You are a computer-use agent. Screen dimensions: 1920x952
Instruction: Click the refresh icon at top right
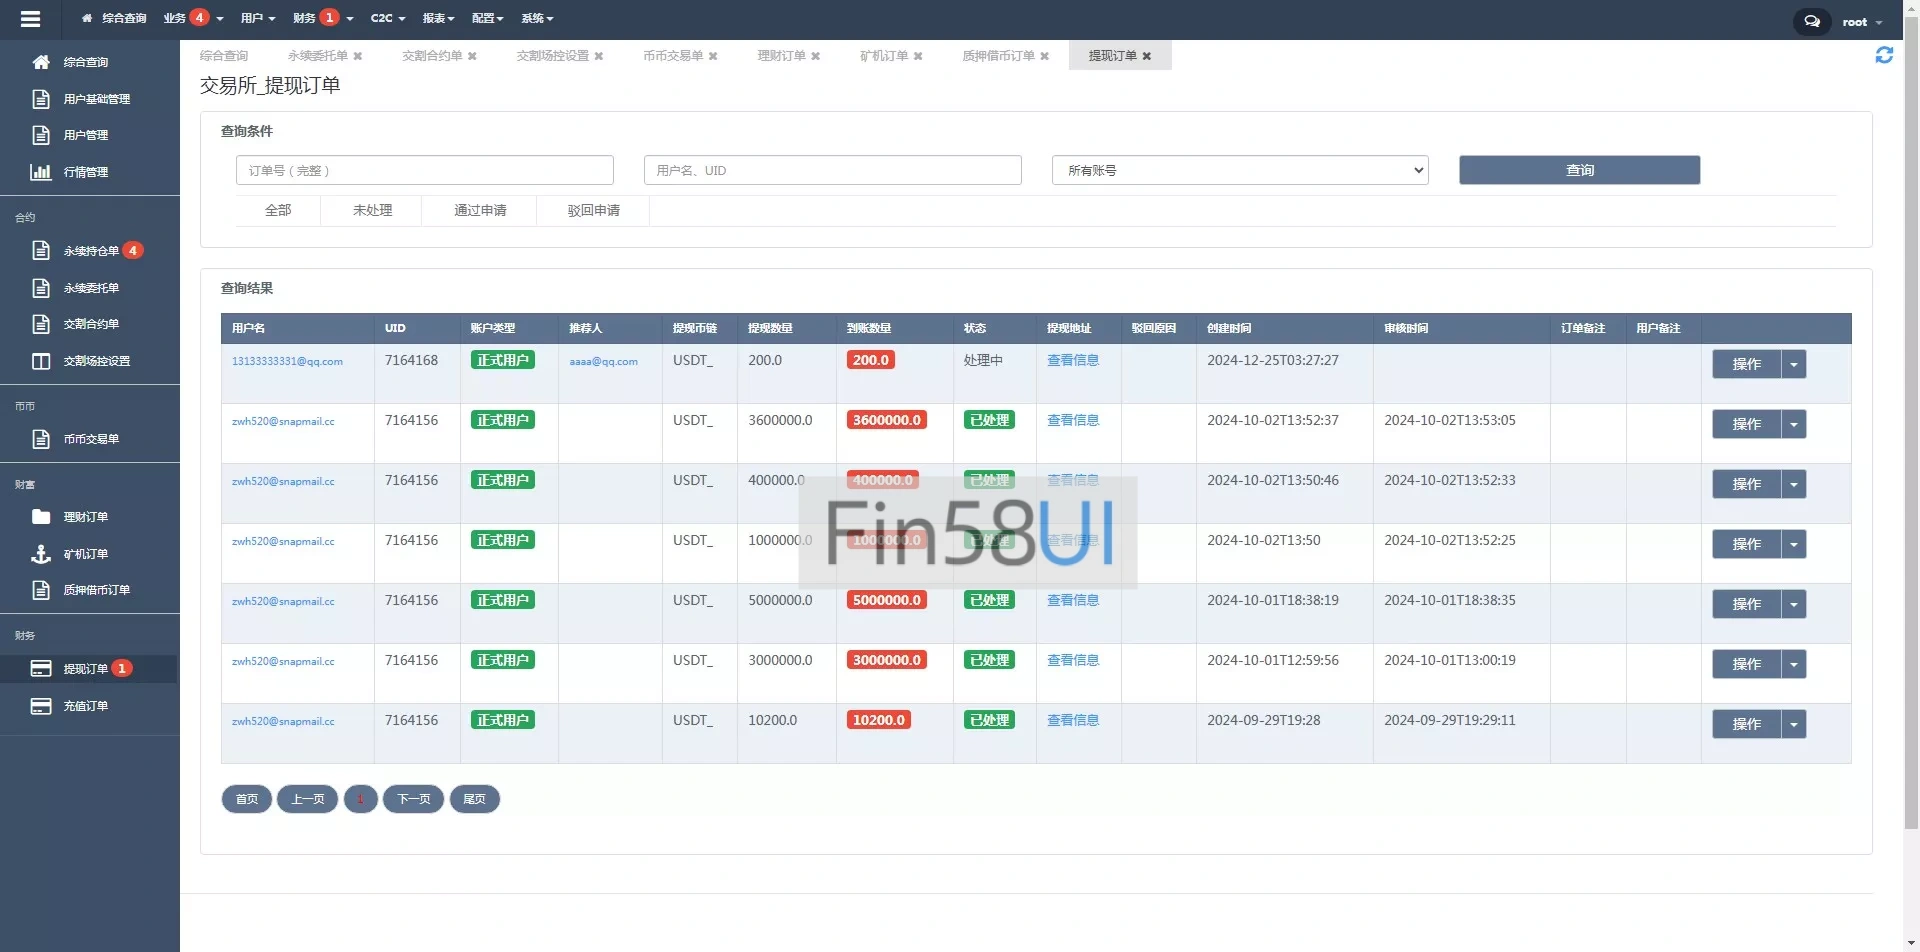1884,55
